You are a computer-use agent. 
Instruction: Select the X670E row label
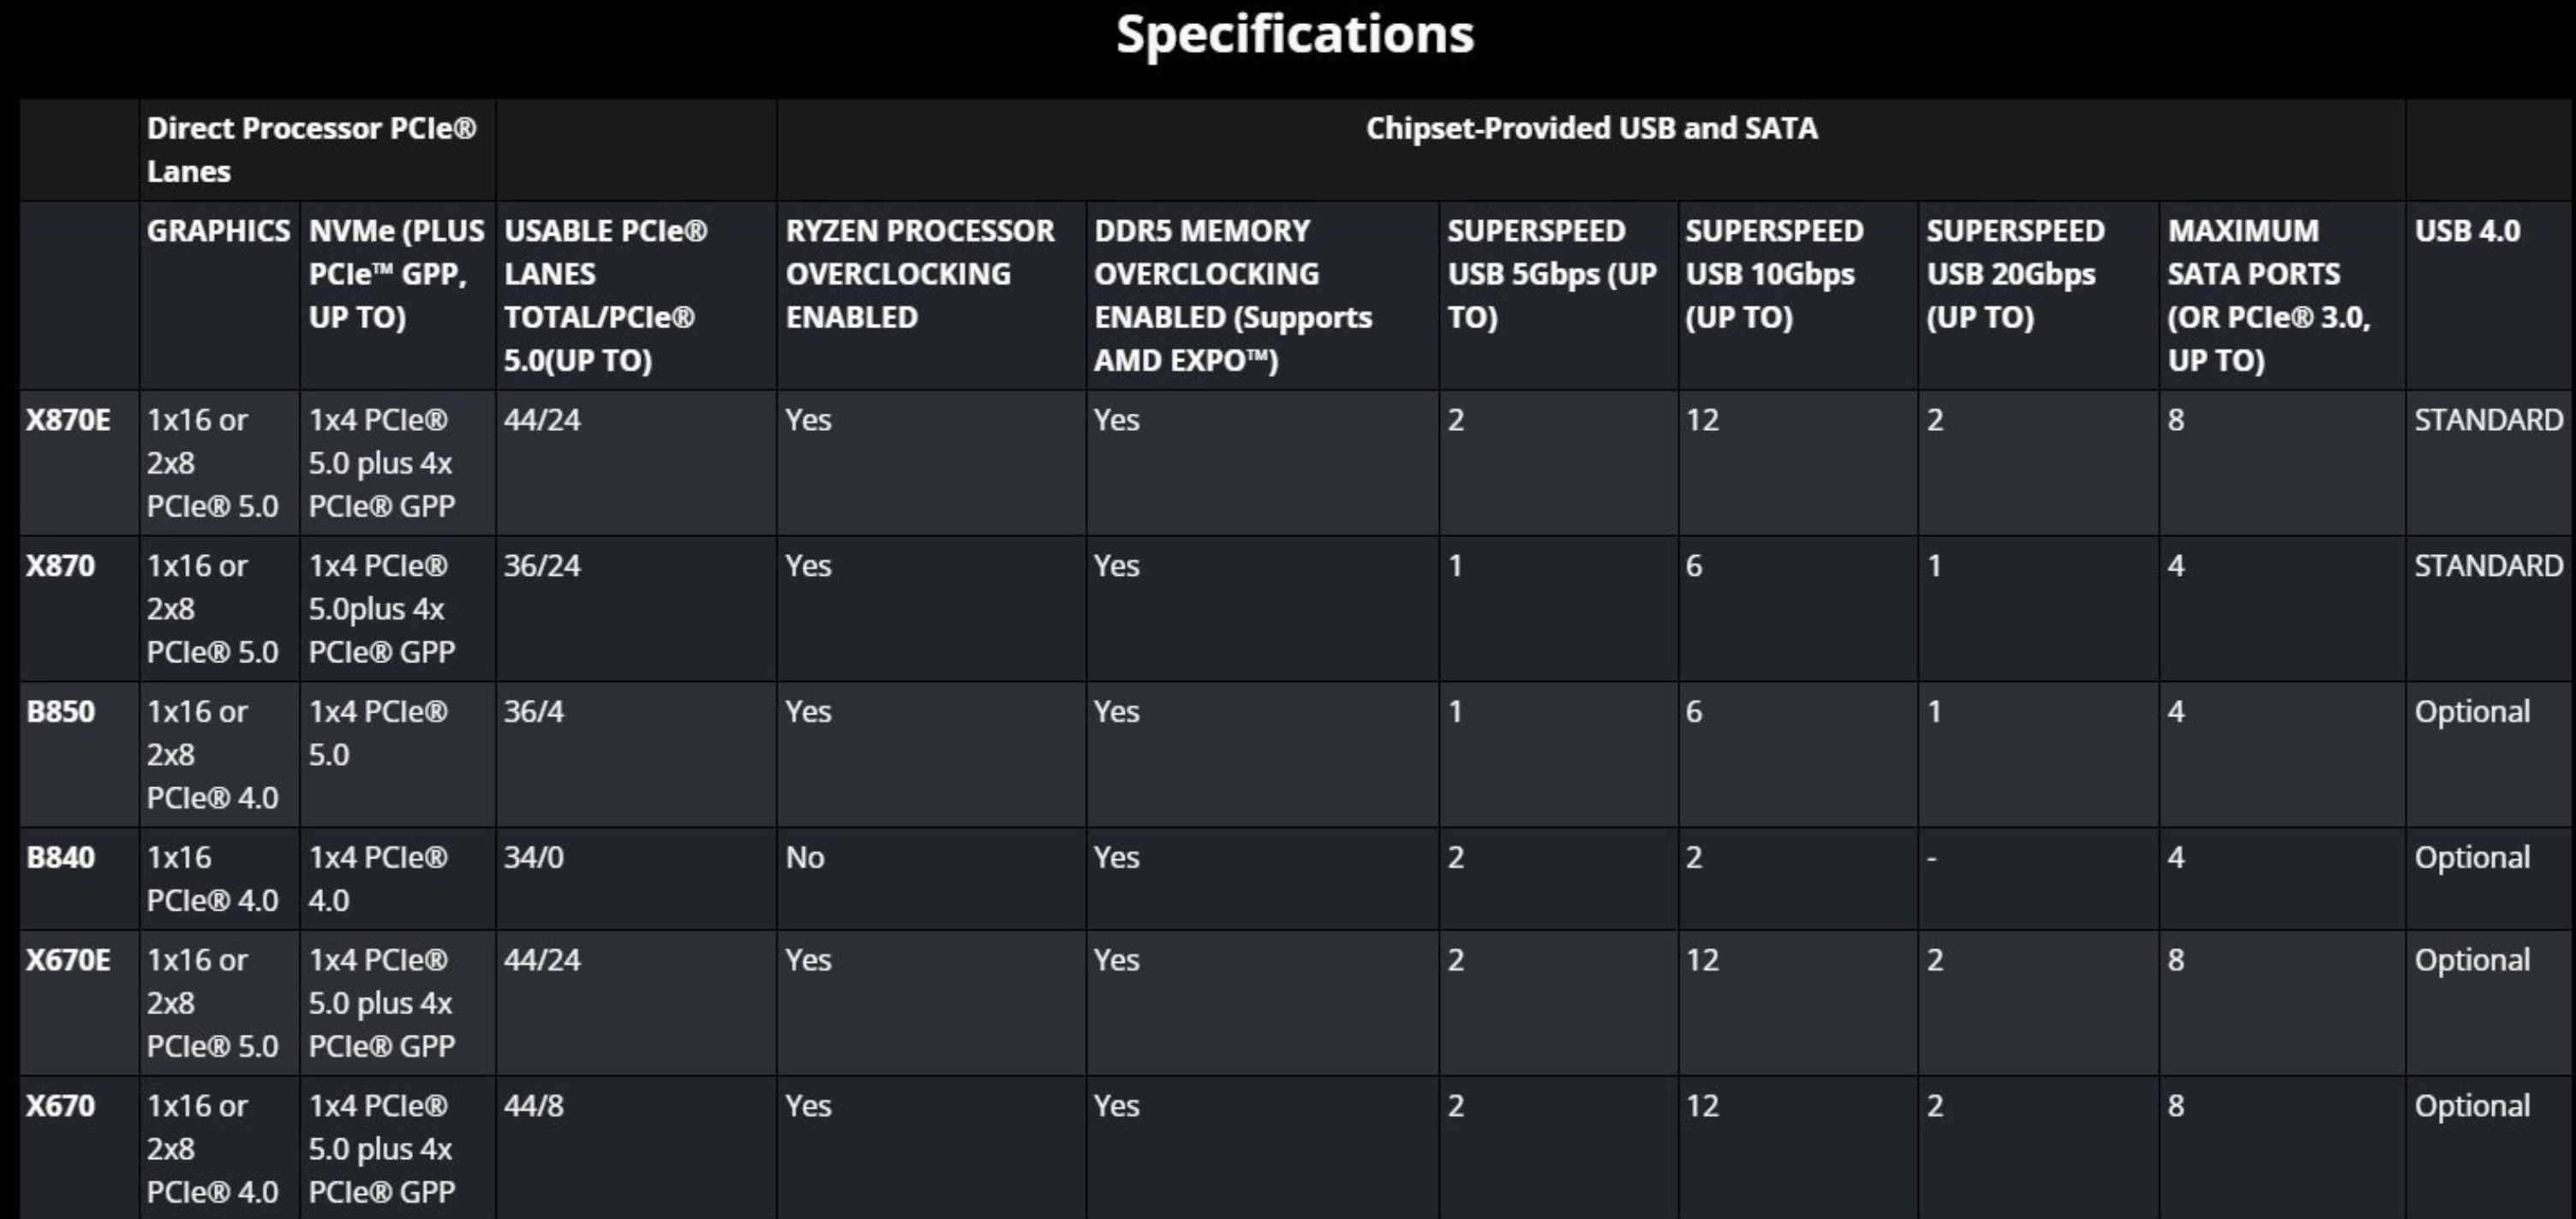click(x=68, y=960)
